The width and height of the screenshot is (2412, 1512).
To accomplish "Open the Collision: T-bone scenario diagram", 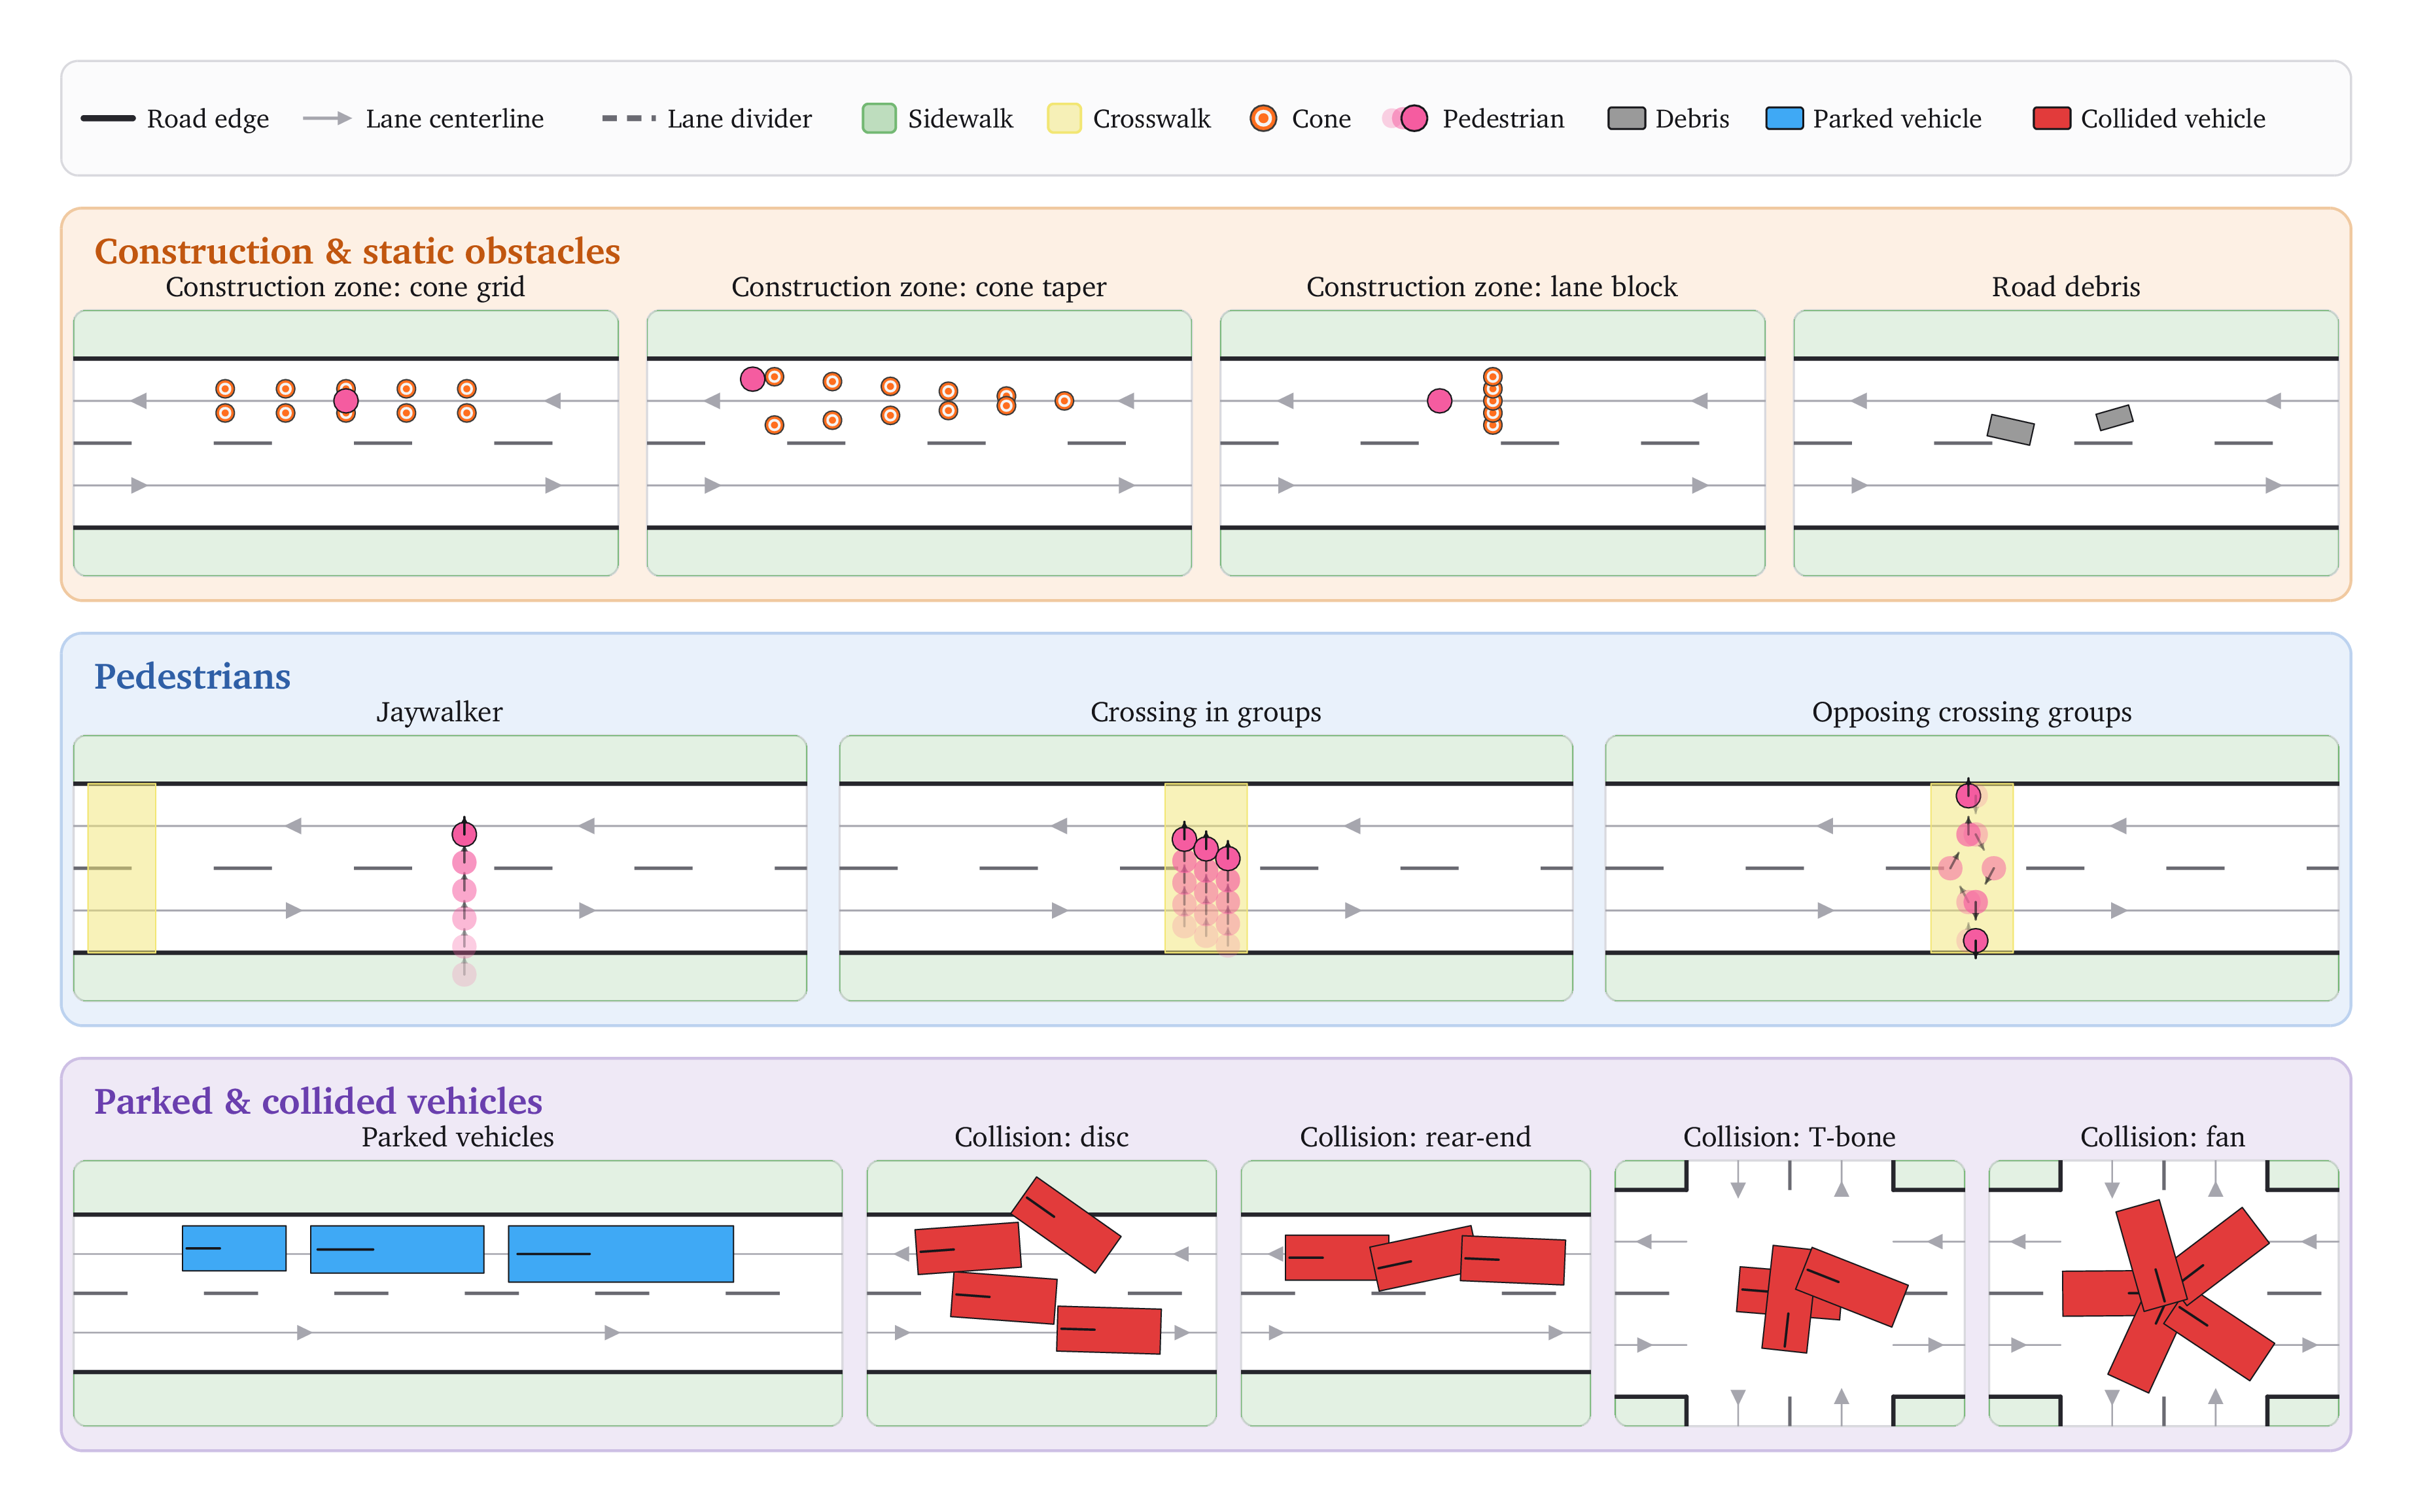I will coord(1789,1293).
